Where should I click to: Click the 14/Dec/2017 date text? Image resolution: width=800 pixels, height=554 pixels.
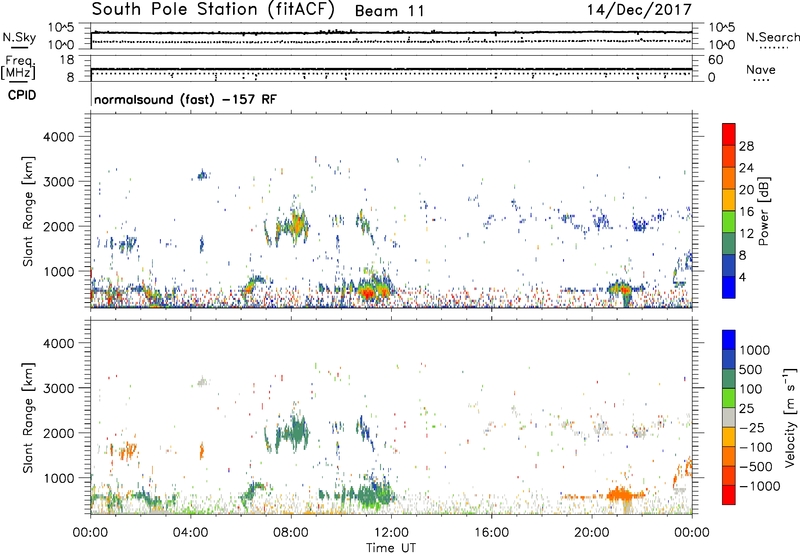tap(639, 10)
